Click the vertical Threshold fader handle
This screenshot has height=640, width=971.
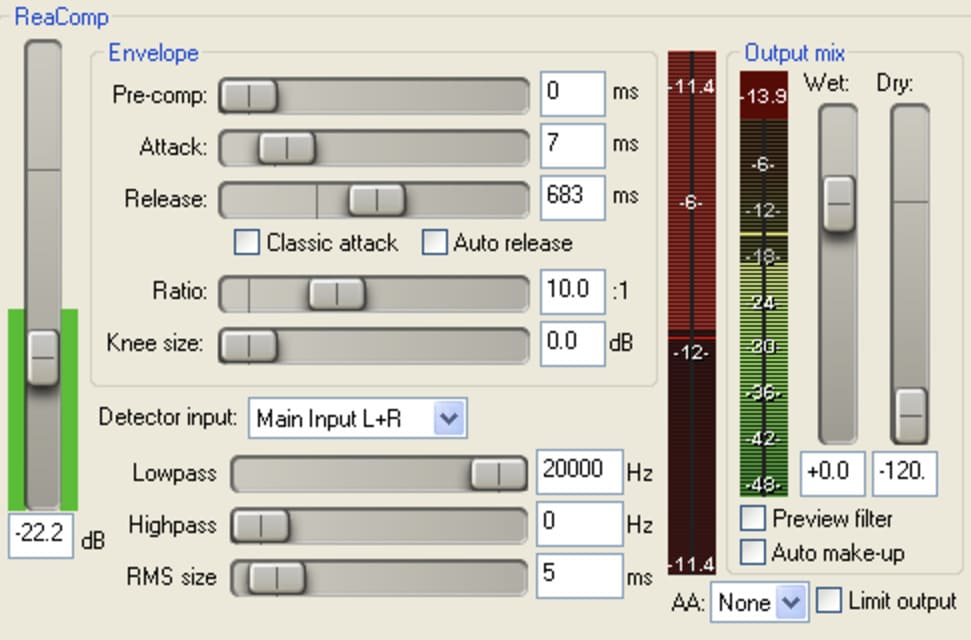pos(43,357)
